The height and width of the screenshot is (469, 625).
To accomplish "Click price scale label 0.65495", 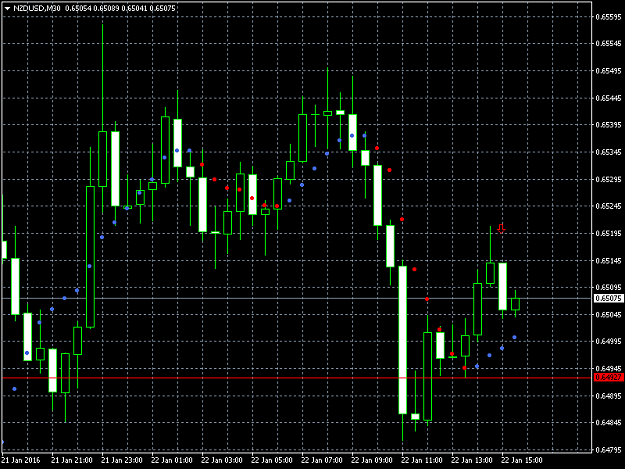I will (608, 71).
